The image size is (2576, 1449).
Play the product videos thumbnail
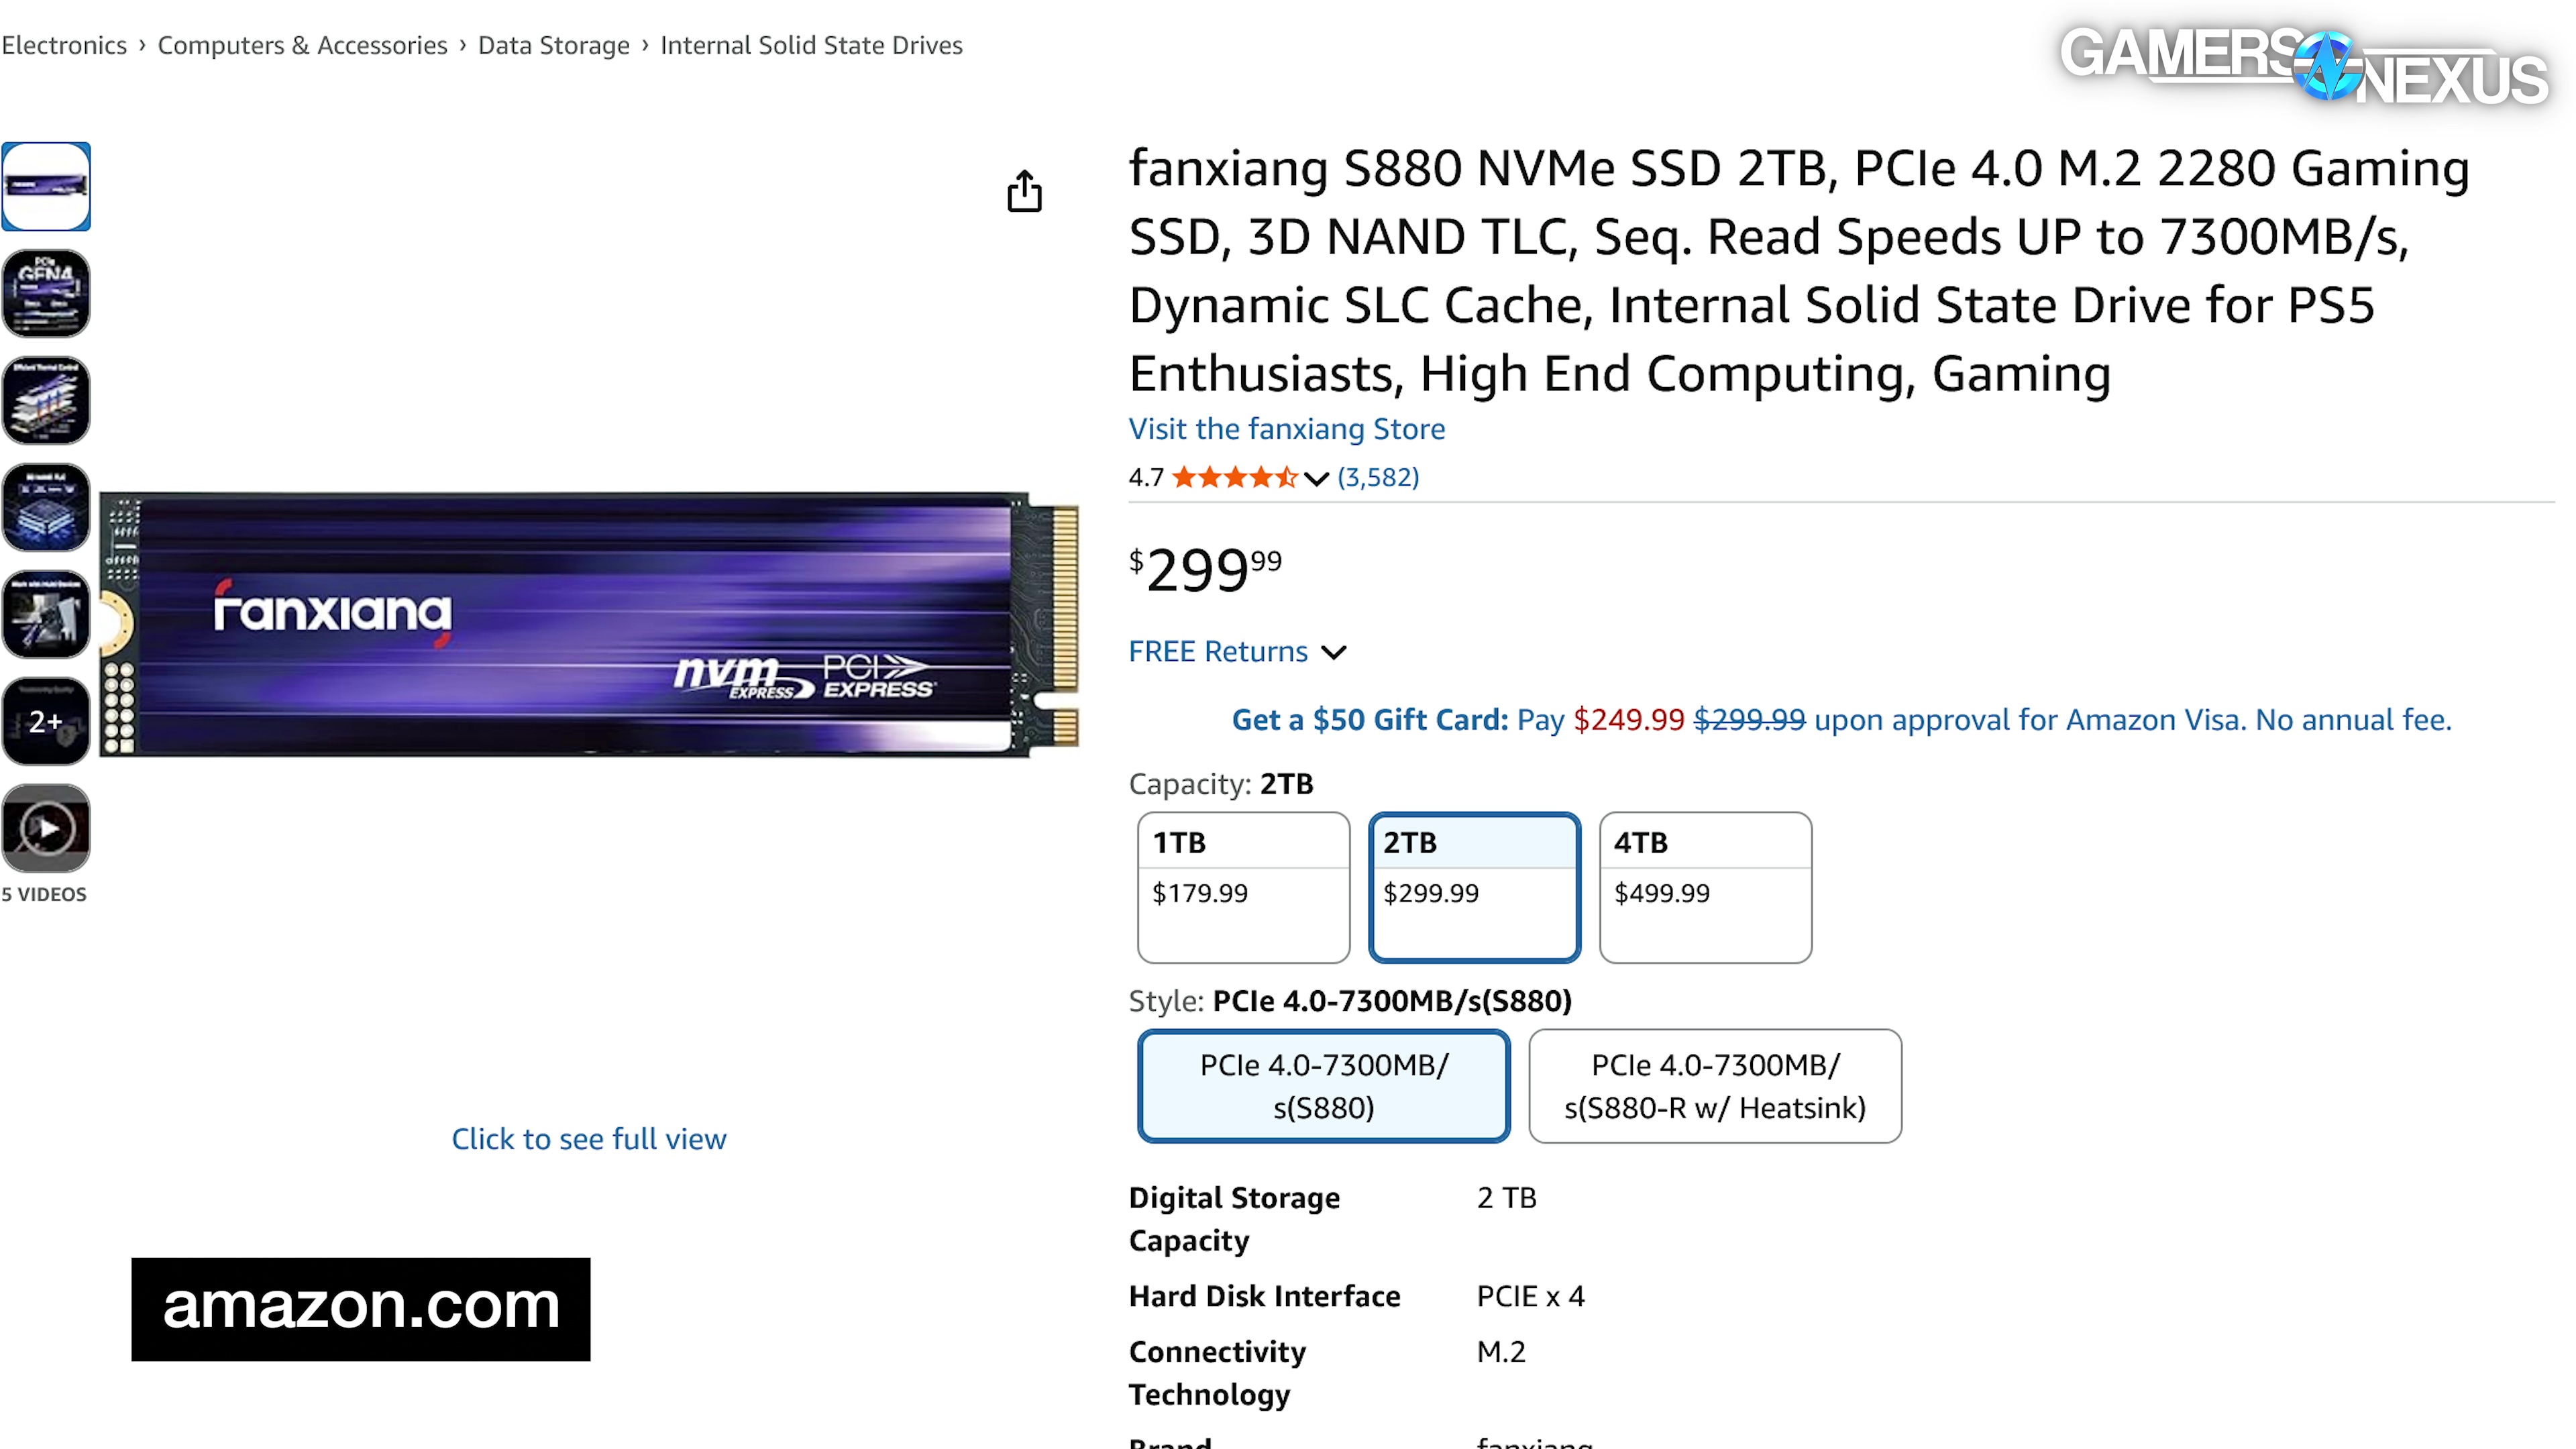point(46,828)
